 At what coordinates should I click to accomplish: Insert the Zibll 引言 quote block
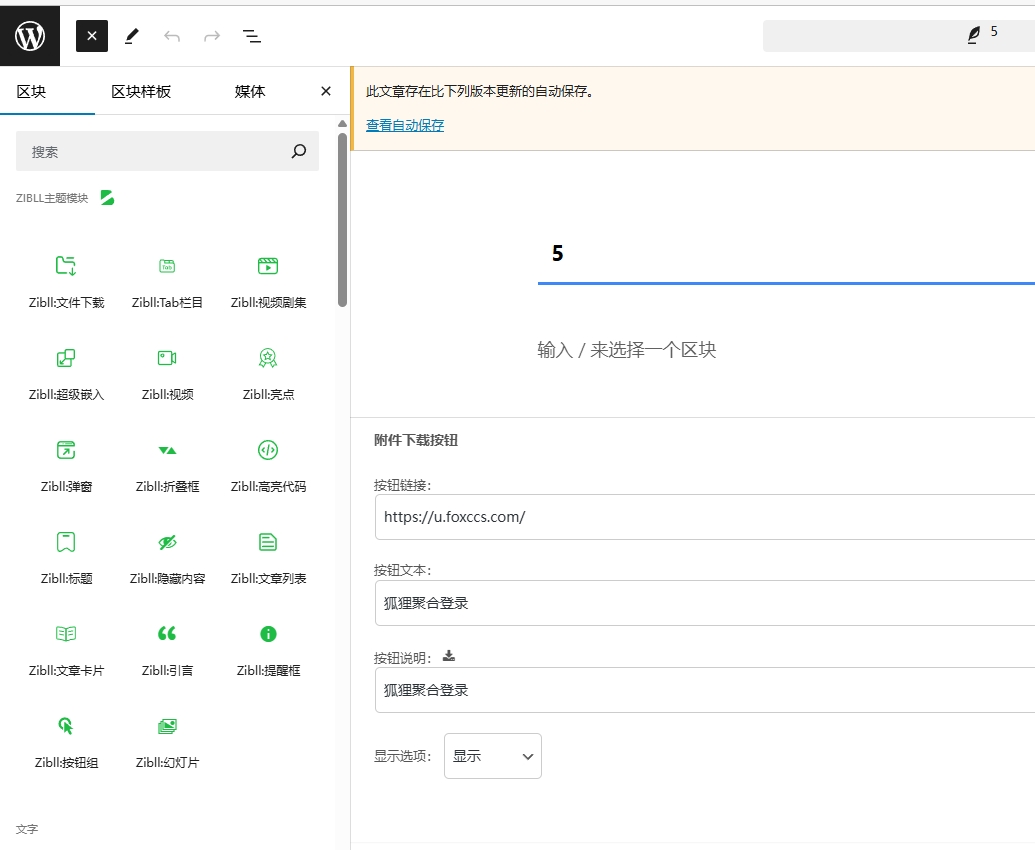(x=166, y=633)
